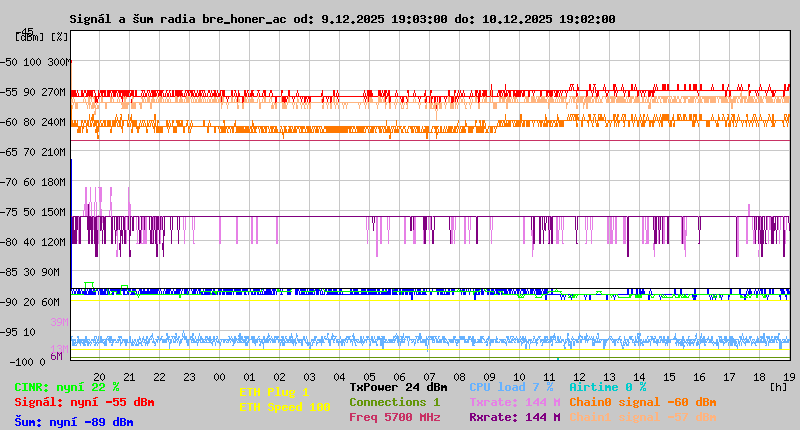Image resolution: width=800 pixels, height=430 pixels.
Task: Select the red Signál legend label
Action: coord(84,402)
